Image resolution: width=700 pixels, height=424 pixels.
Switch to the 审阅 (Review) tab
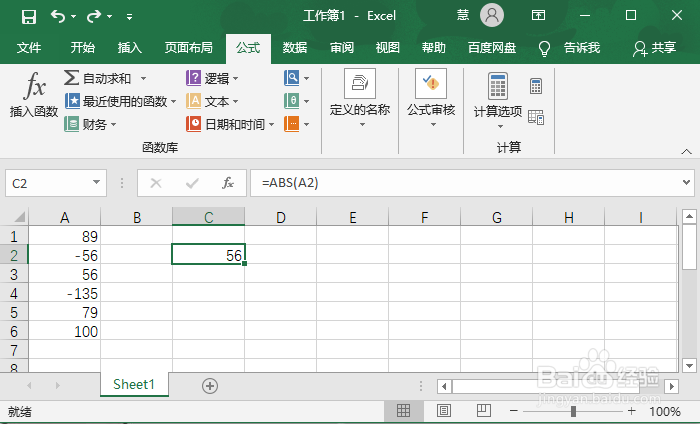[342, 47]
